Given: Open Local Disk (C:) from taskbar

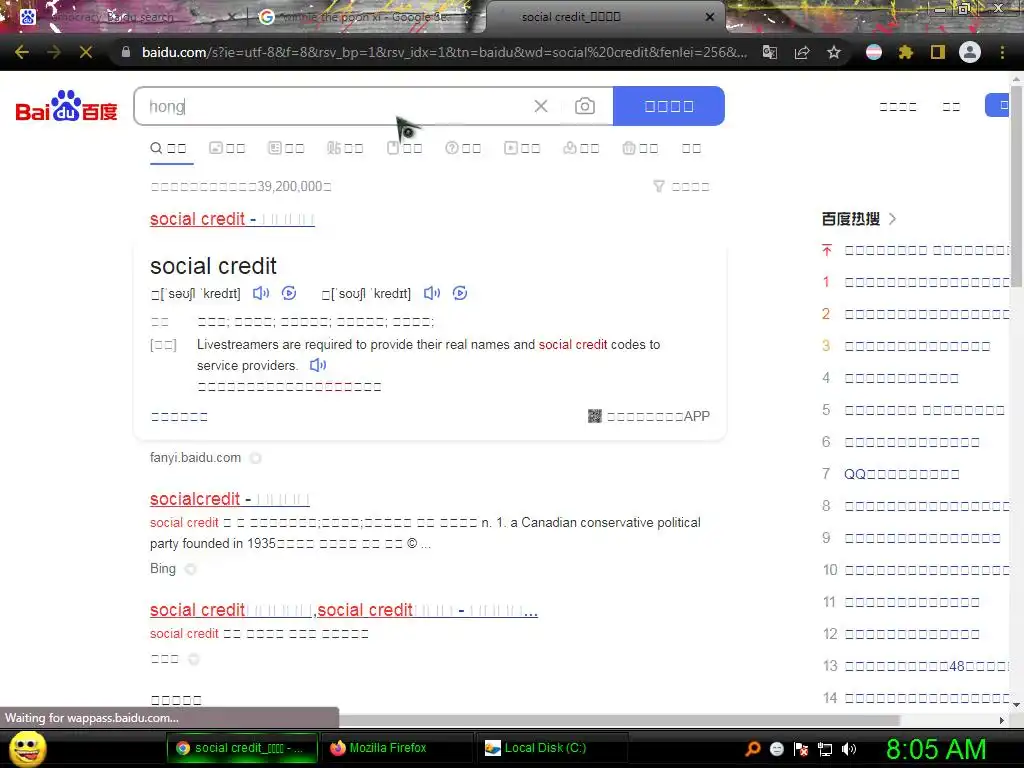Looking at the screenshot, I should [x=552, y=748].
